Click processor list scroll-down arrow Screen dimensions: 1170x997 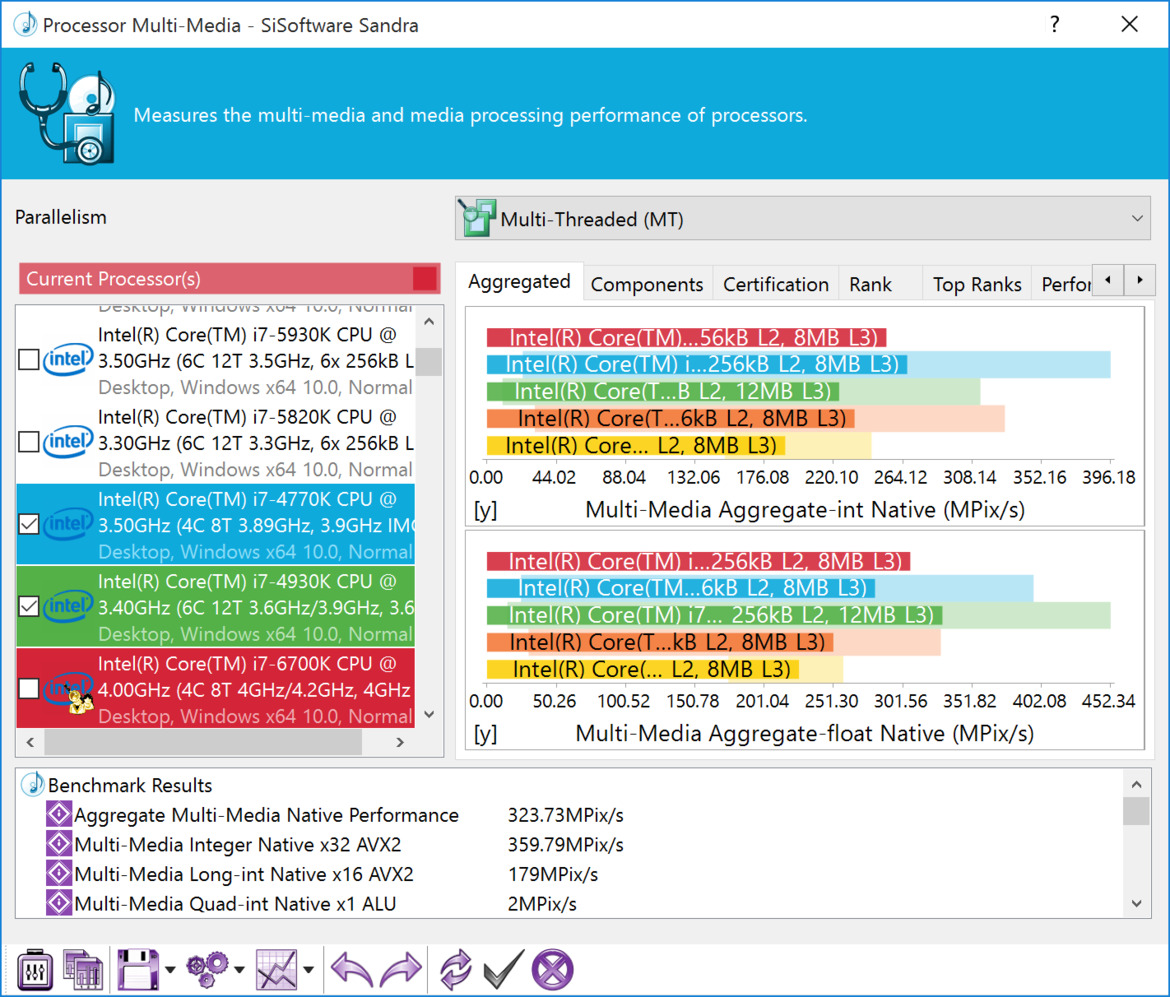pyautogui.click(x=429, y=714)
